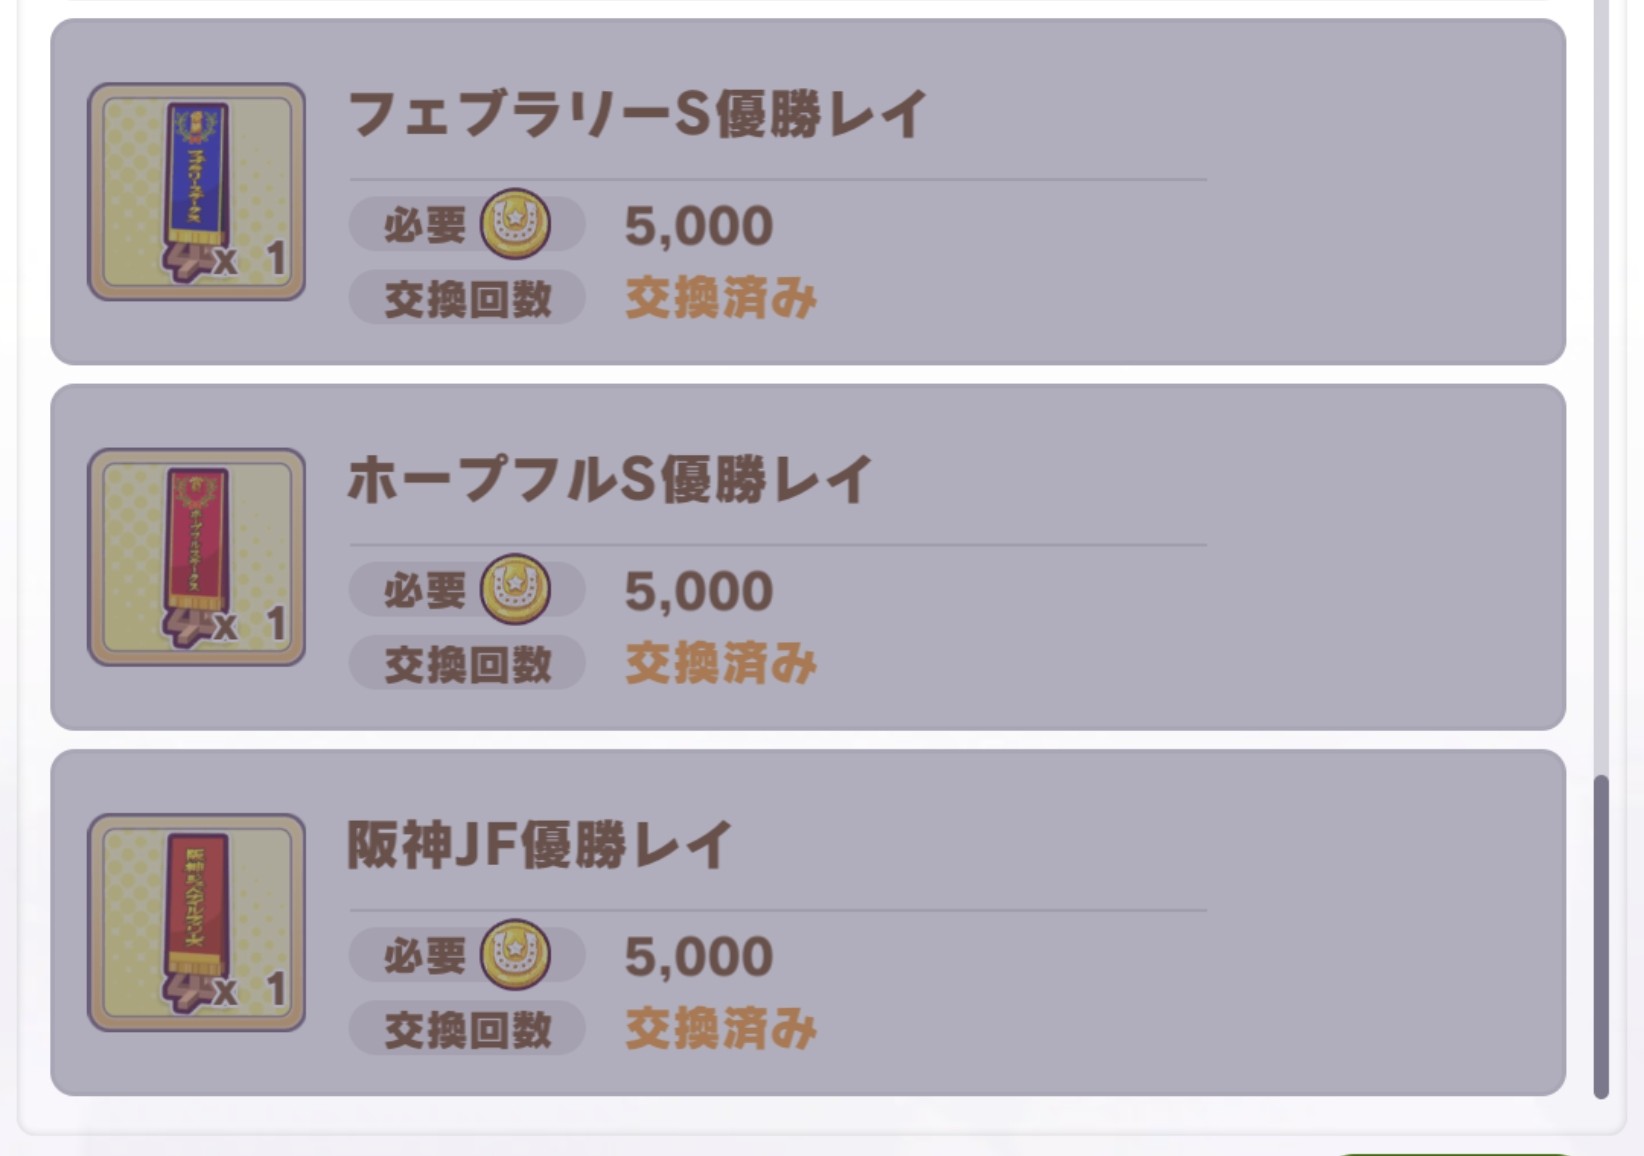The height and width of the screenshot is (1156, 1644).
Task: Click the blue February S victory sash icon
Action: pyautogui.click(x=196, y=192)
